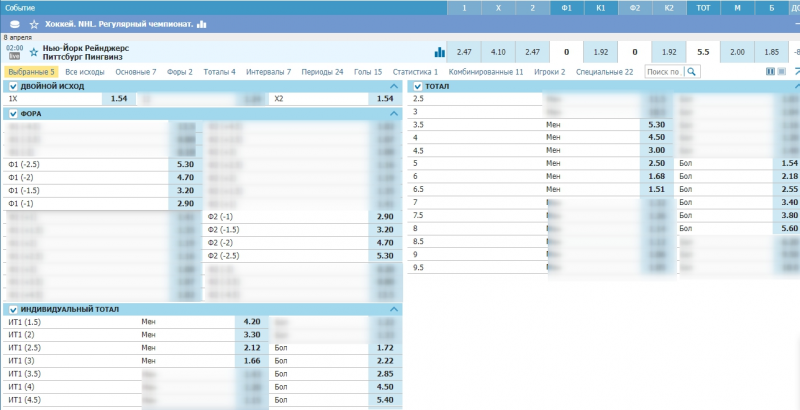
Task: Toggle the Фора market checkbox
Action: [x=13, y=114]
